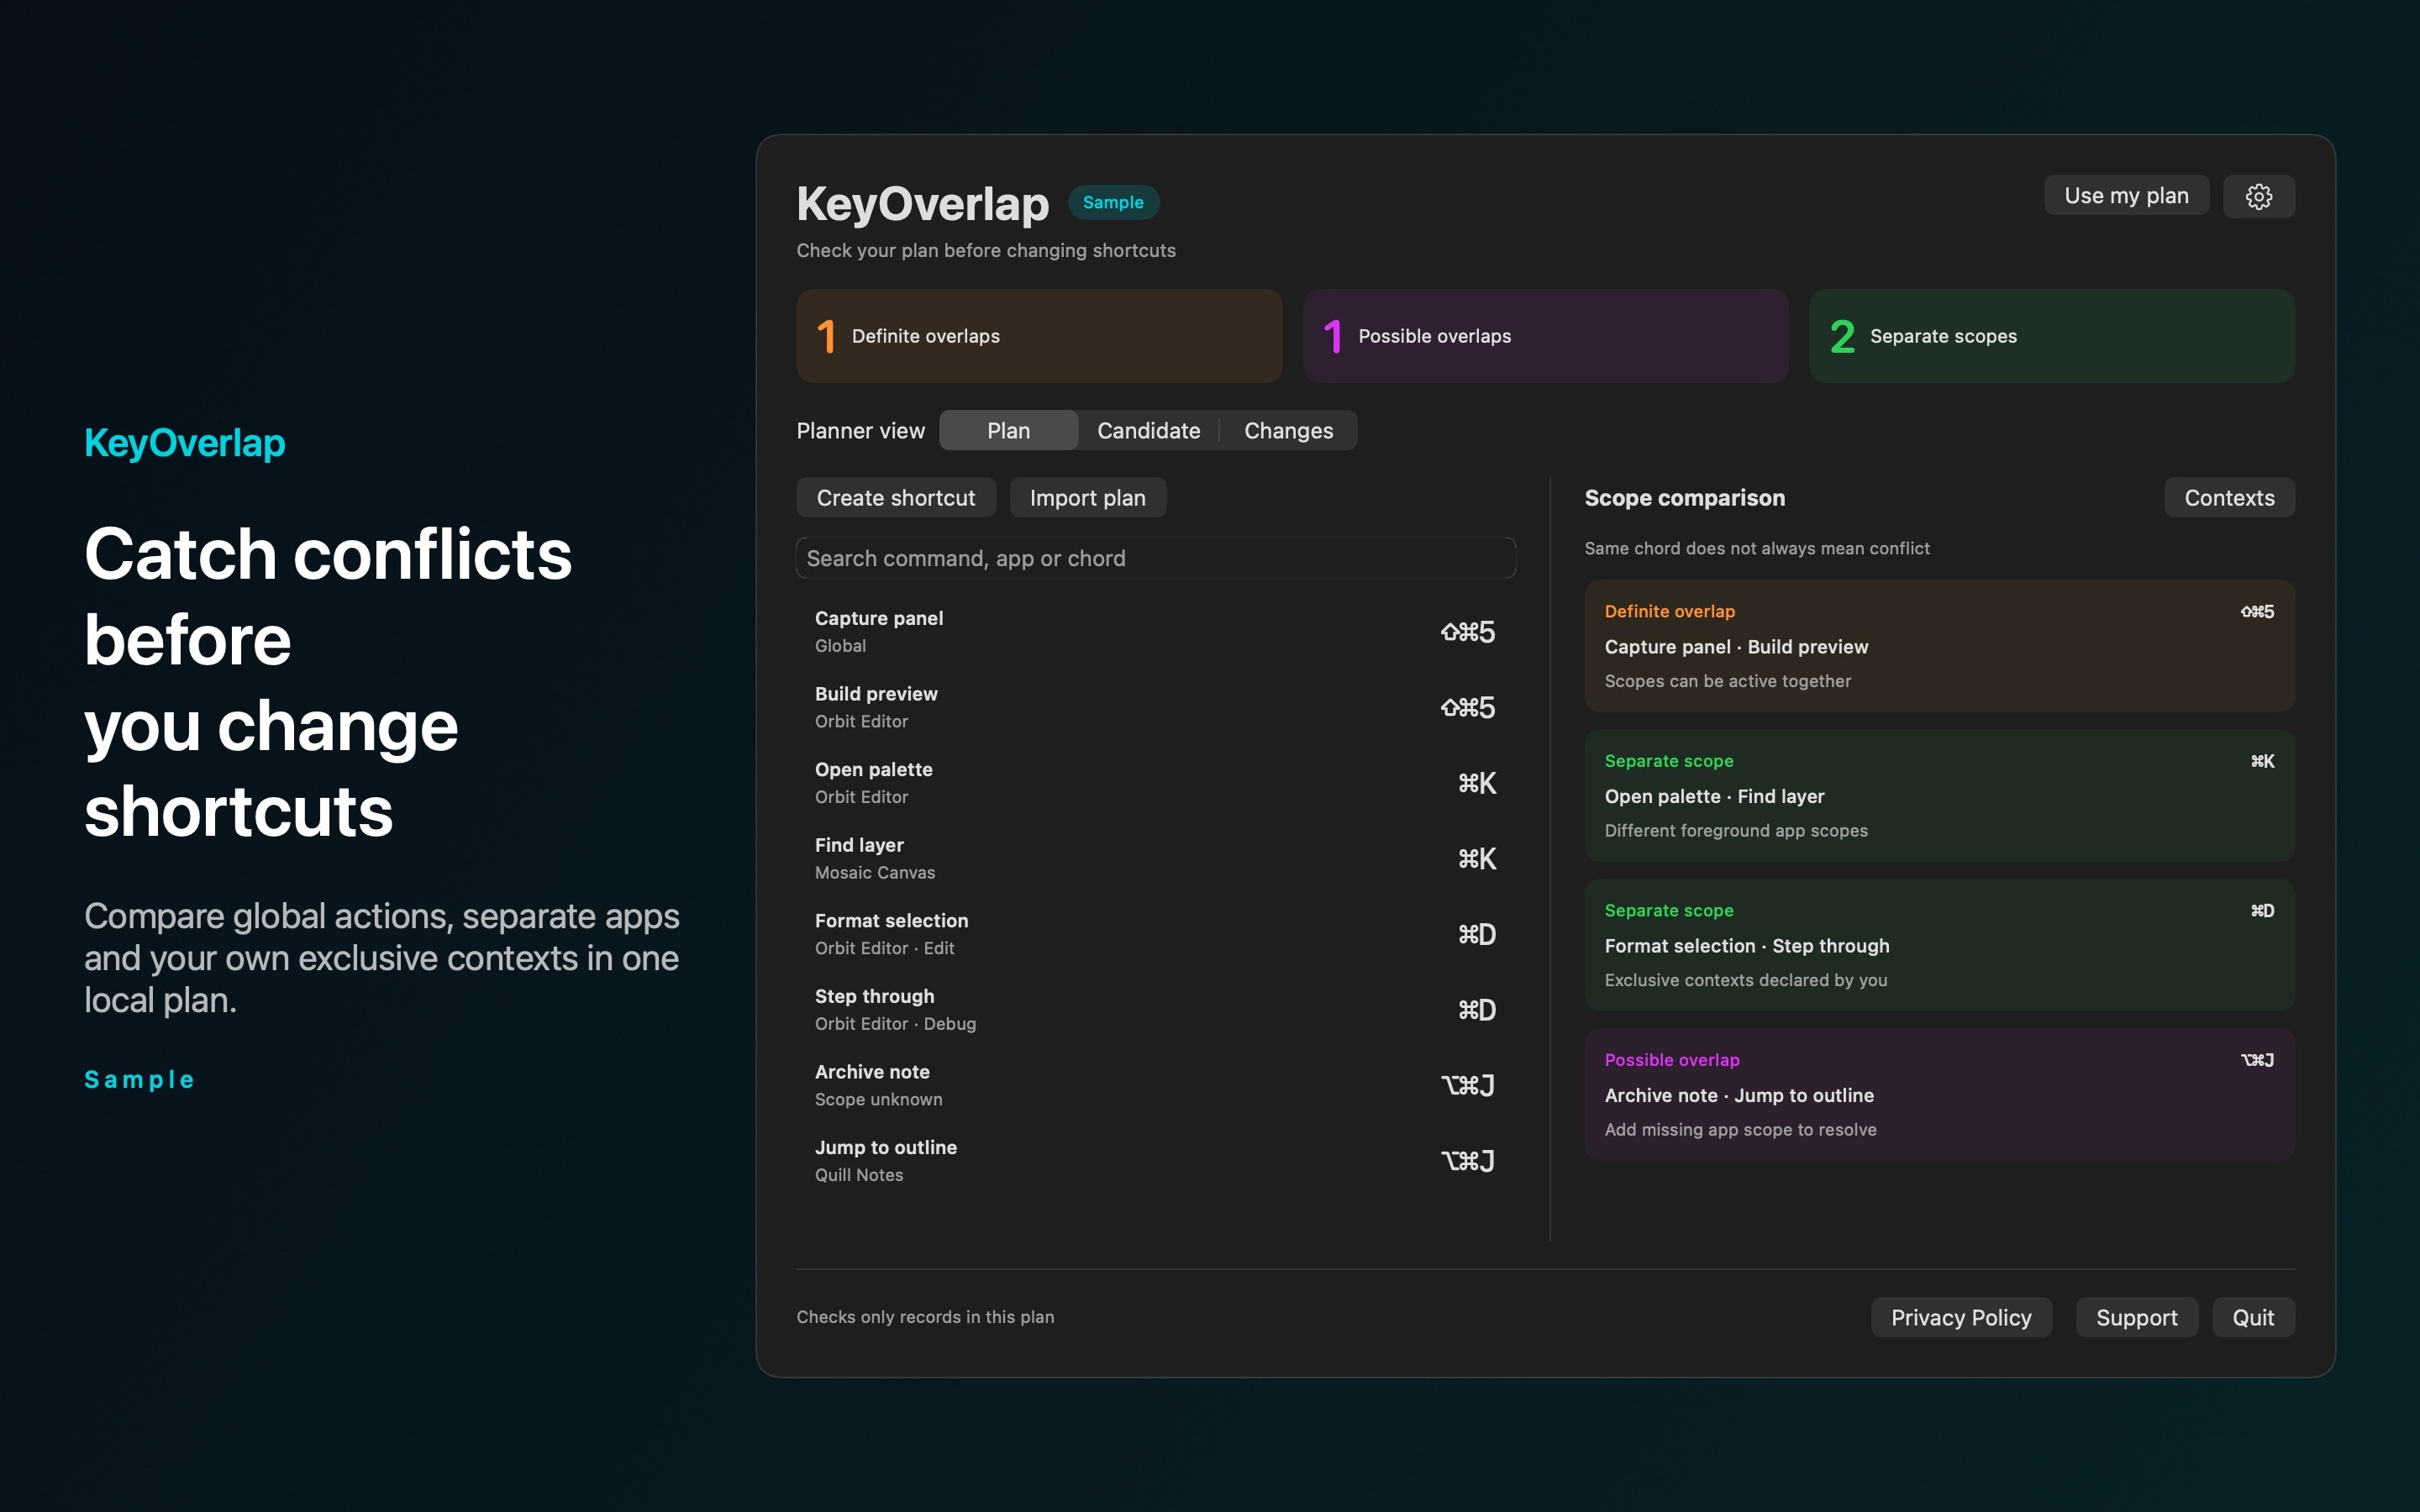Select the Find layer shortcut row
This screenshot has width=2420, height=1512.
click(1156, 858)
